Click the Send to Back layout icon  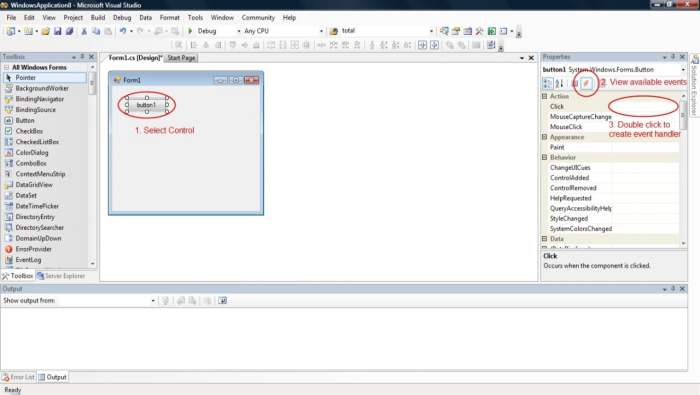[461, 45]
